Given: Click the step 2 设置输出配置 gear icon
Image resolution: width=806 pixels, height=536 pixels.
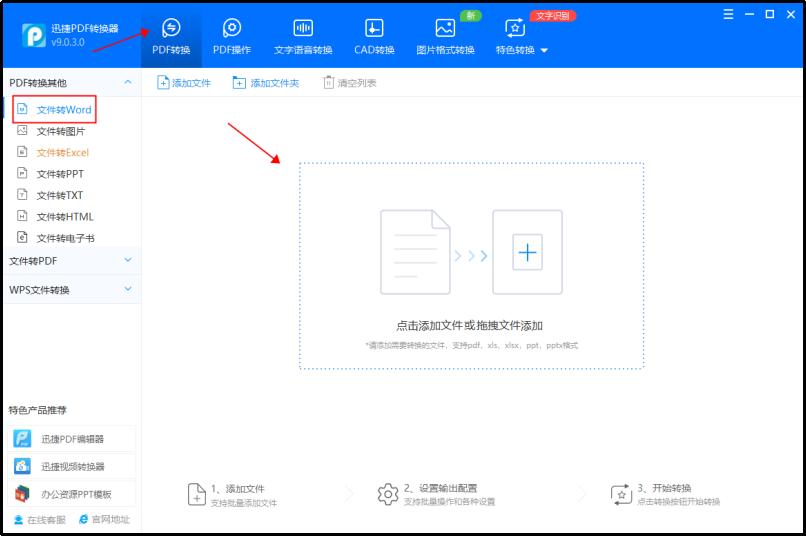Looking at the screenshot, I should [388, 494].
